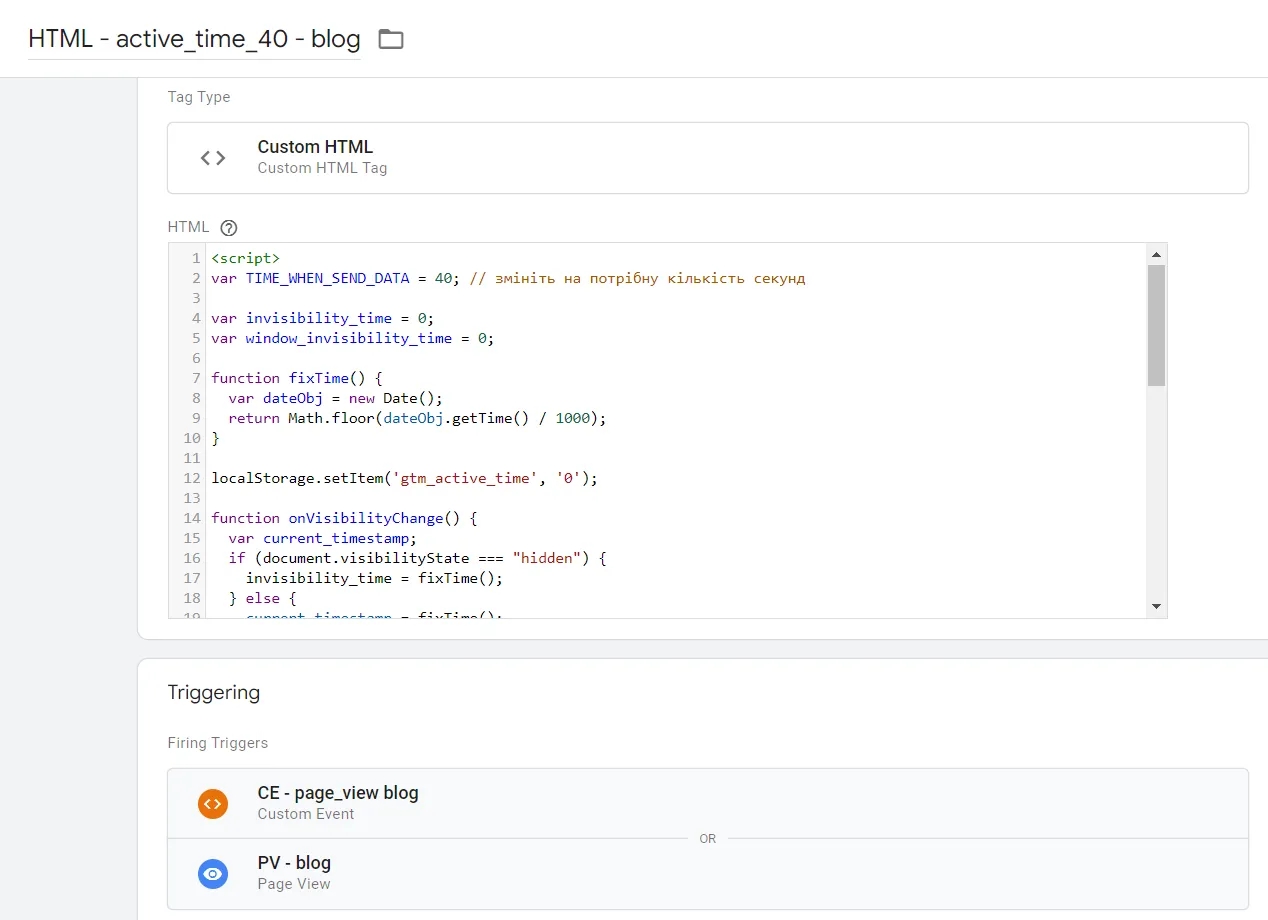Click the invisibility_time = fixTime() line

pyautogui.click(x=374, y=578)
